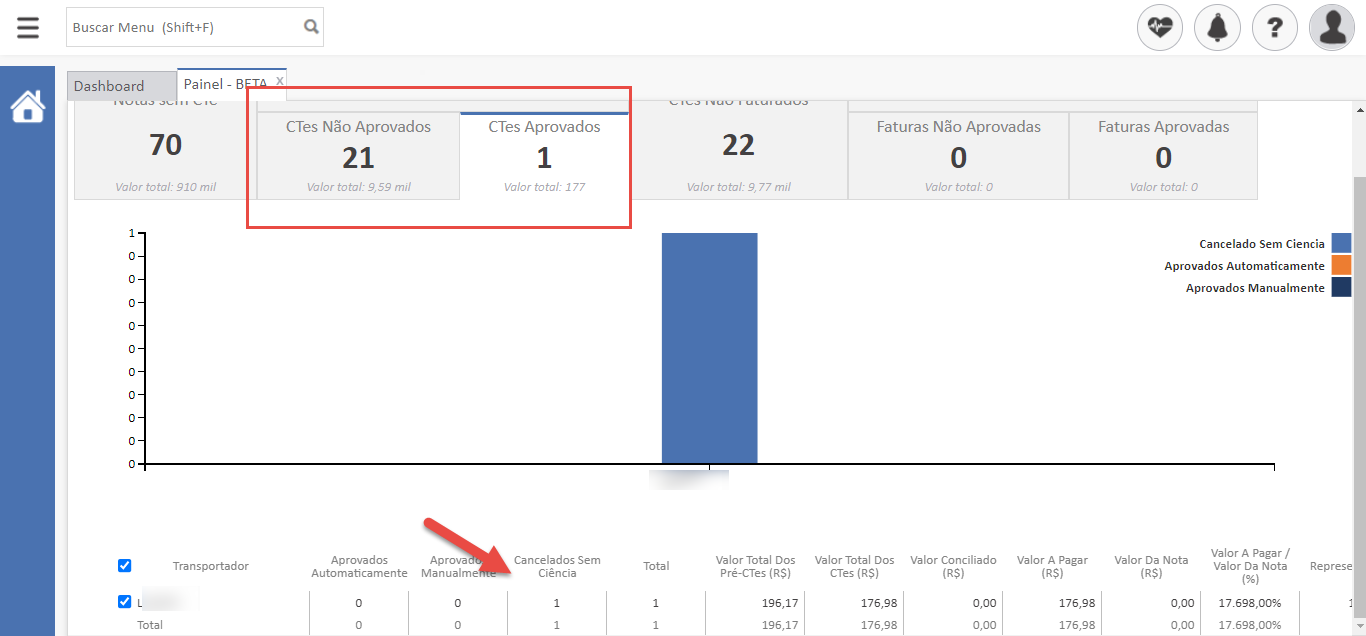Open the user profile avatar
The image size is (1366, 636).
(1332, 27)
